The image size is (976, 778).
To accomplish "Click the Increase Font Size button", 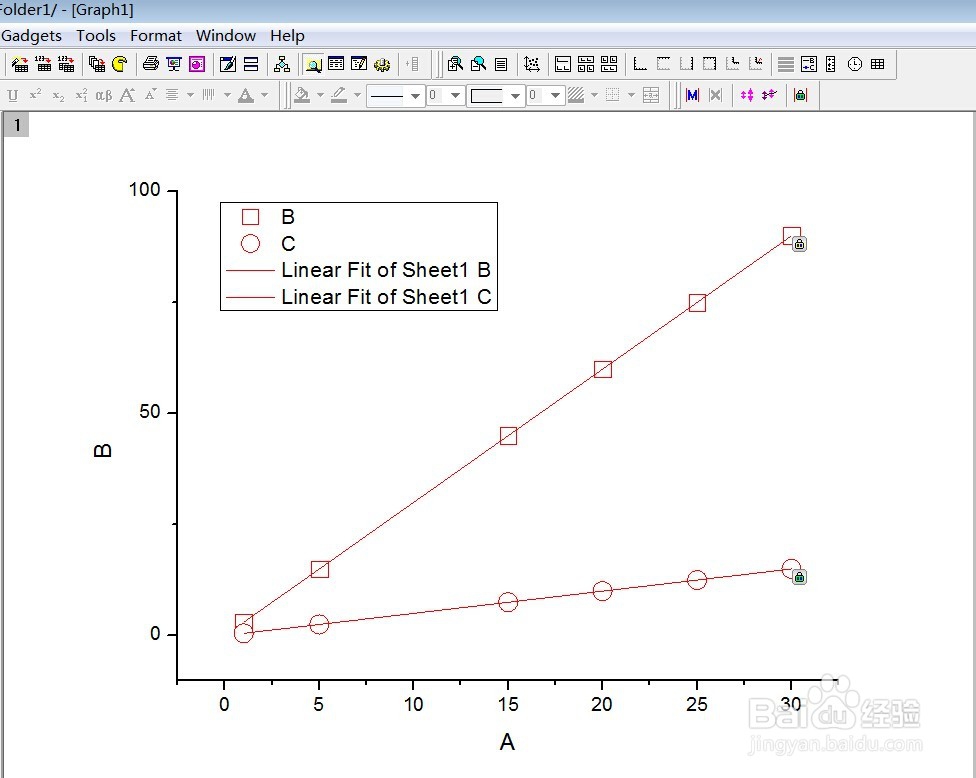I will [127, 95].
